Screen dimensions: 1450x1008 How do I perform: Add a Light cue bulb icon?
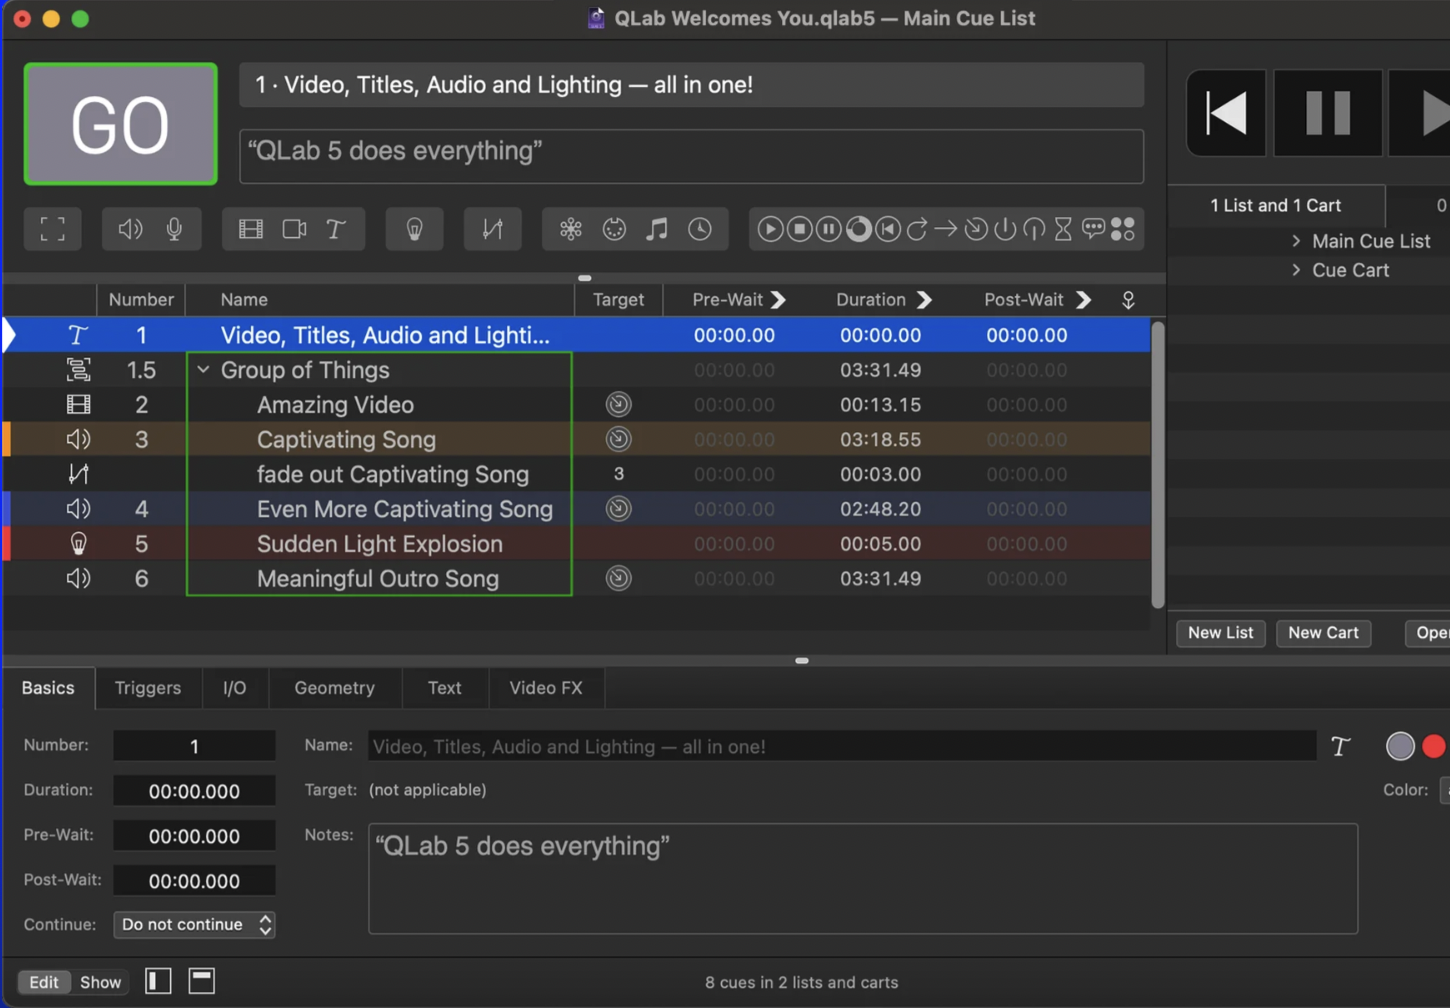coord(414,229)
